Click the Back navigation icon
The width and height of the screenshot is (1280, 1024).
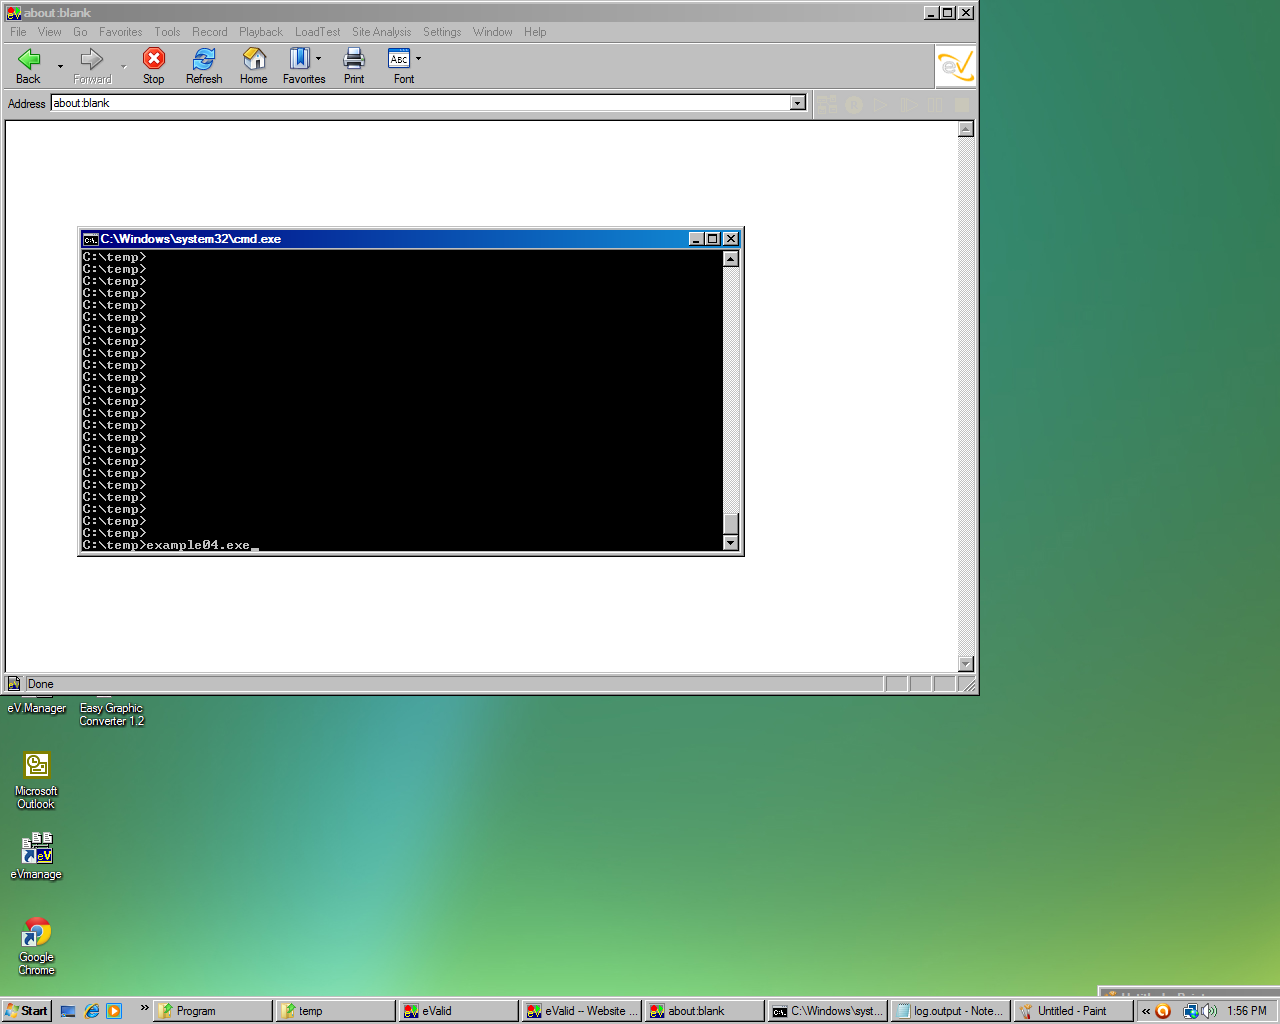(27, 62)
